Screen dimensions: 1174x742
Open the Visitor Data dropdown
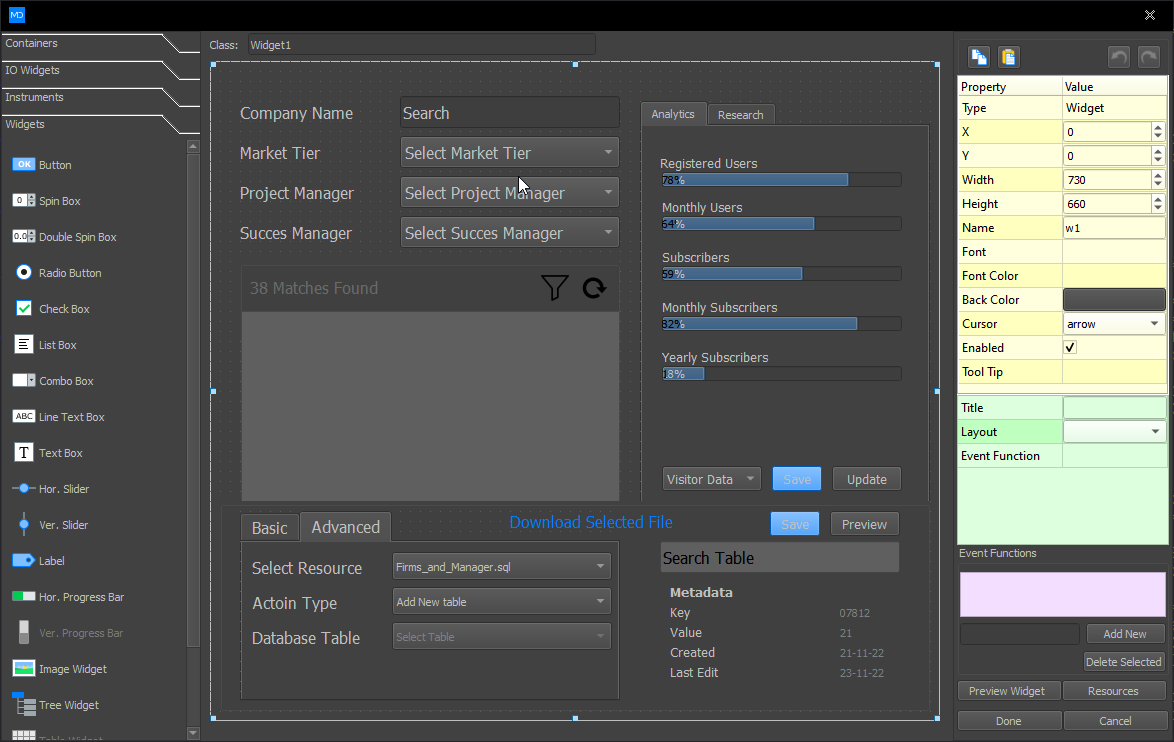click(x=711, y=479)
